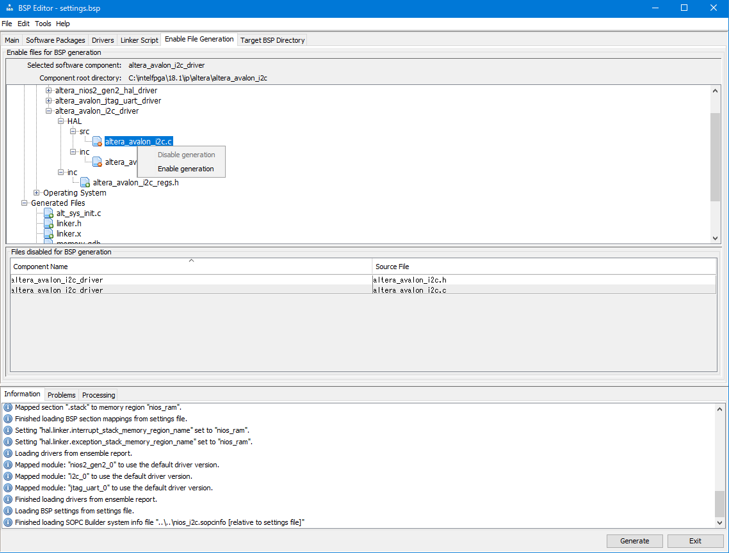Click info icon beside 'Loading drivers from ensemble report'
The width and height of the screenshot is (729, 556).
coord(8,453)
